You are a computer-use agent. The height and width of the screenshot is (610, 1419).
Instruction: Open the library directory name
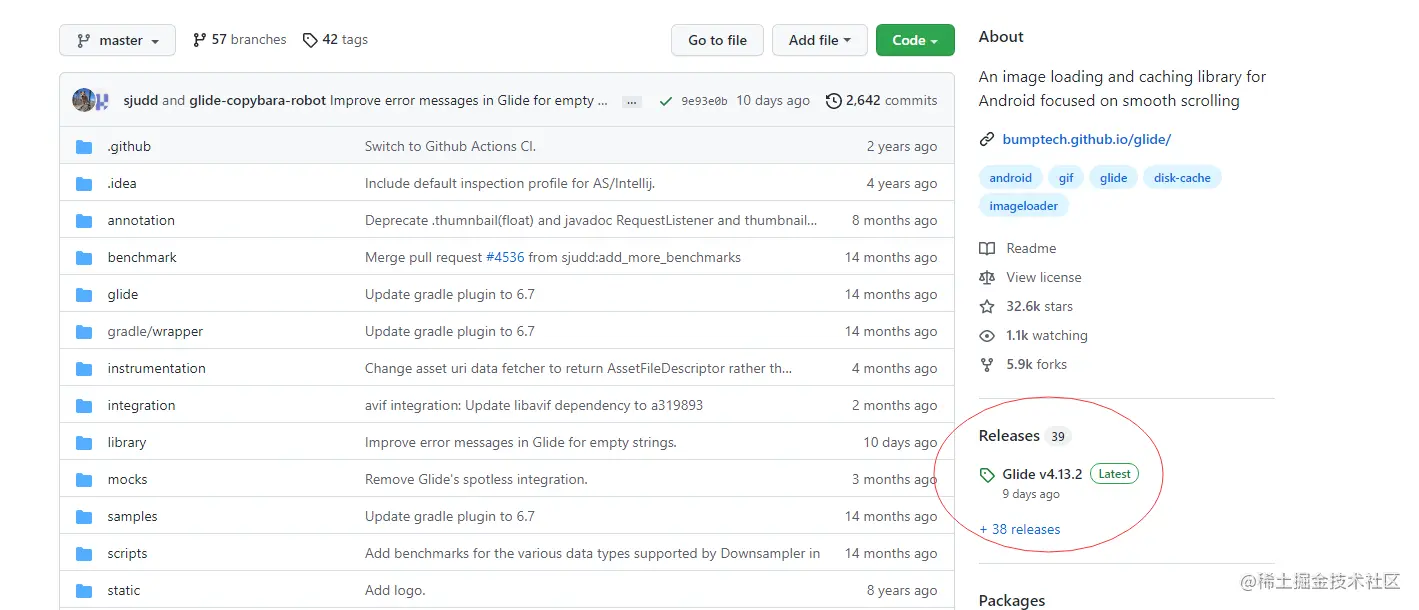tap(127, 442)
